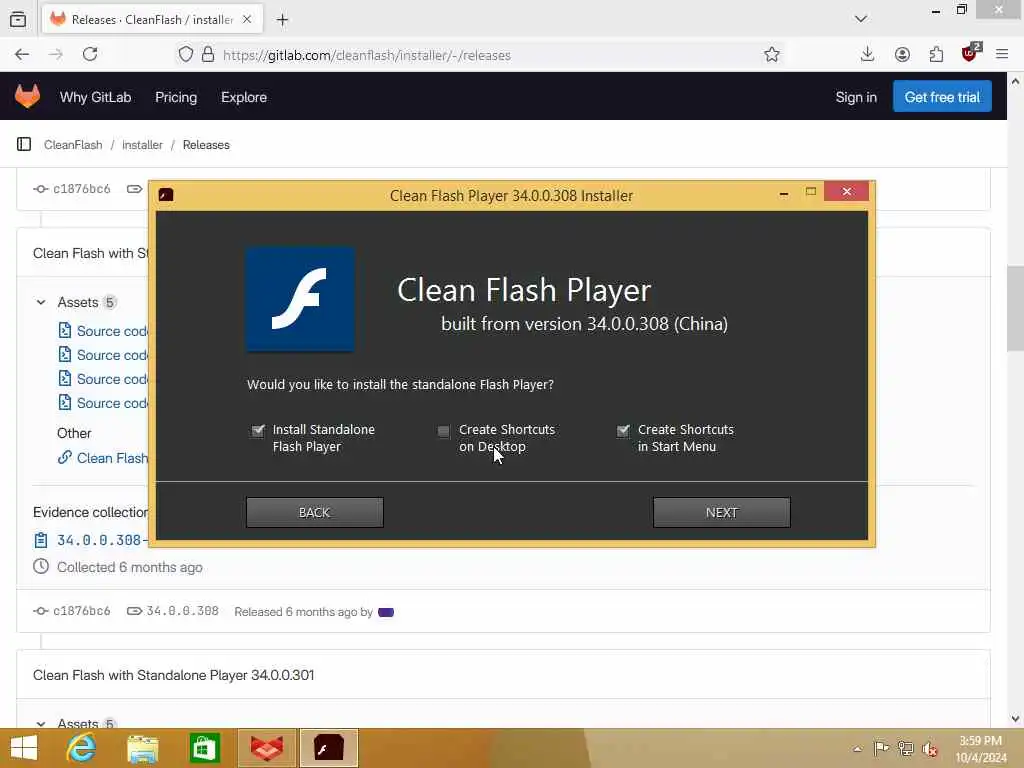Image resolution: width=1024 pixels, height=768 pixels.
Task: Click the address bar URL
Action: pyautogui.click(x=367, y=56)
